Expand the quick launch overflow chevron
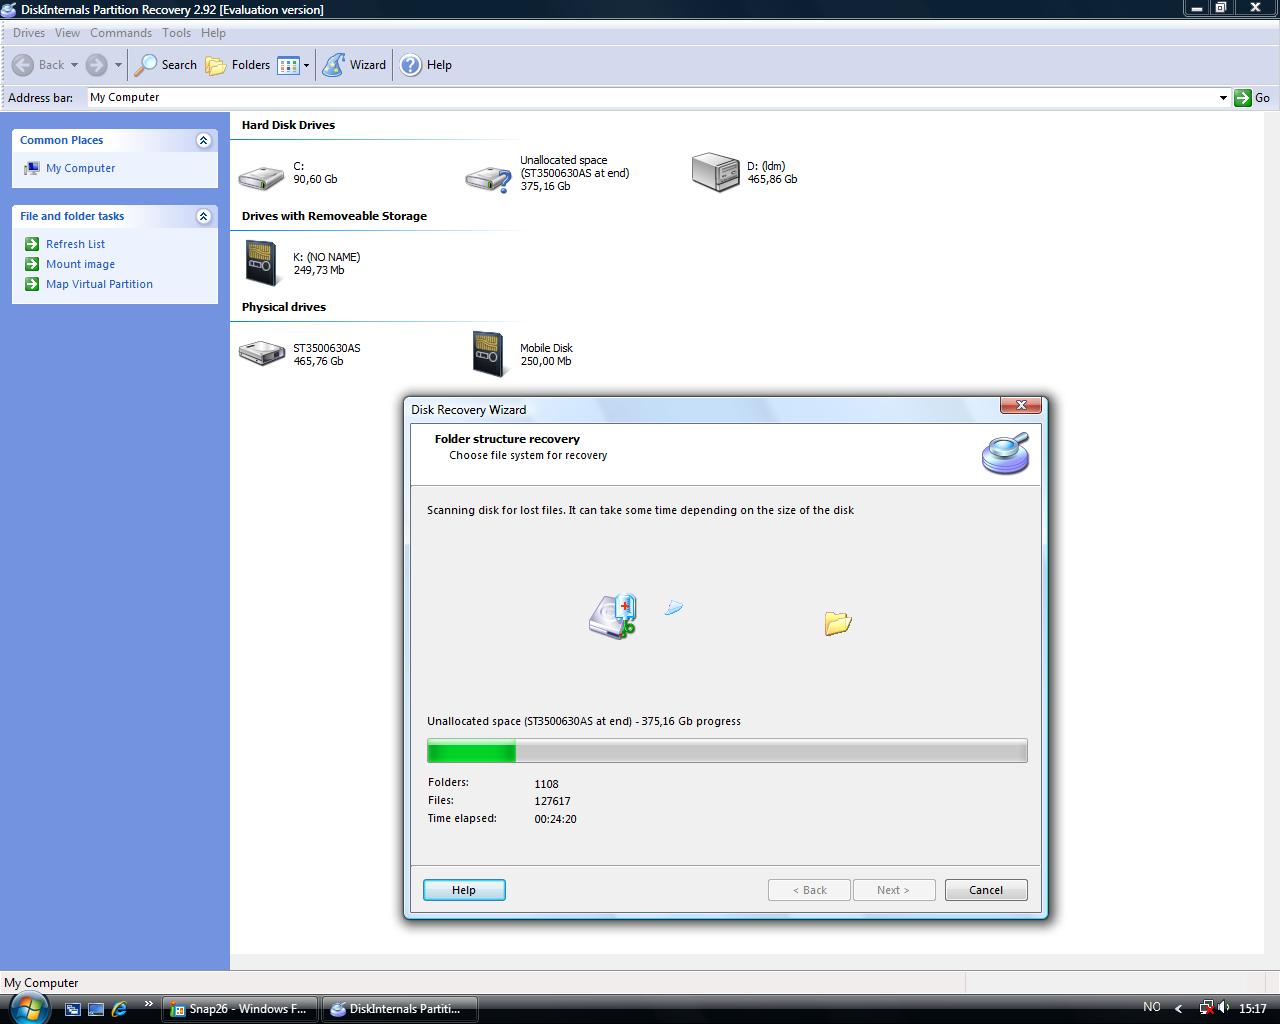The height and width of the screenshot is (1024, 1280). (149, 1004)
